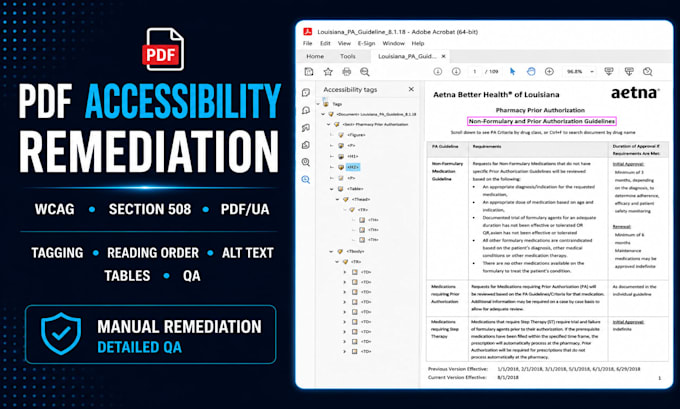Image resolution: width=680 pixels, height=409 pixels.
Task: Bookmark the file with the star icon
Action: coord(328,72)
